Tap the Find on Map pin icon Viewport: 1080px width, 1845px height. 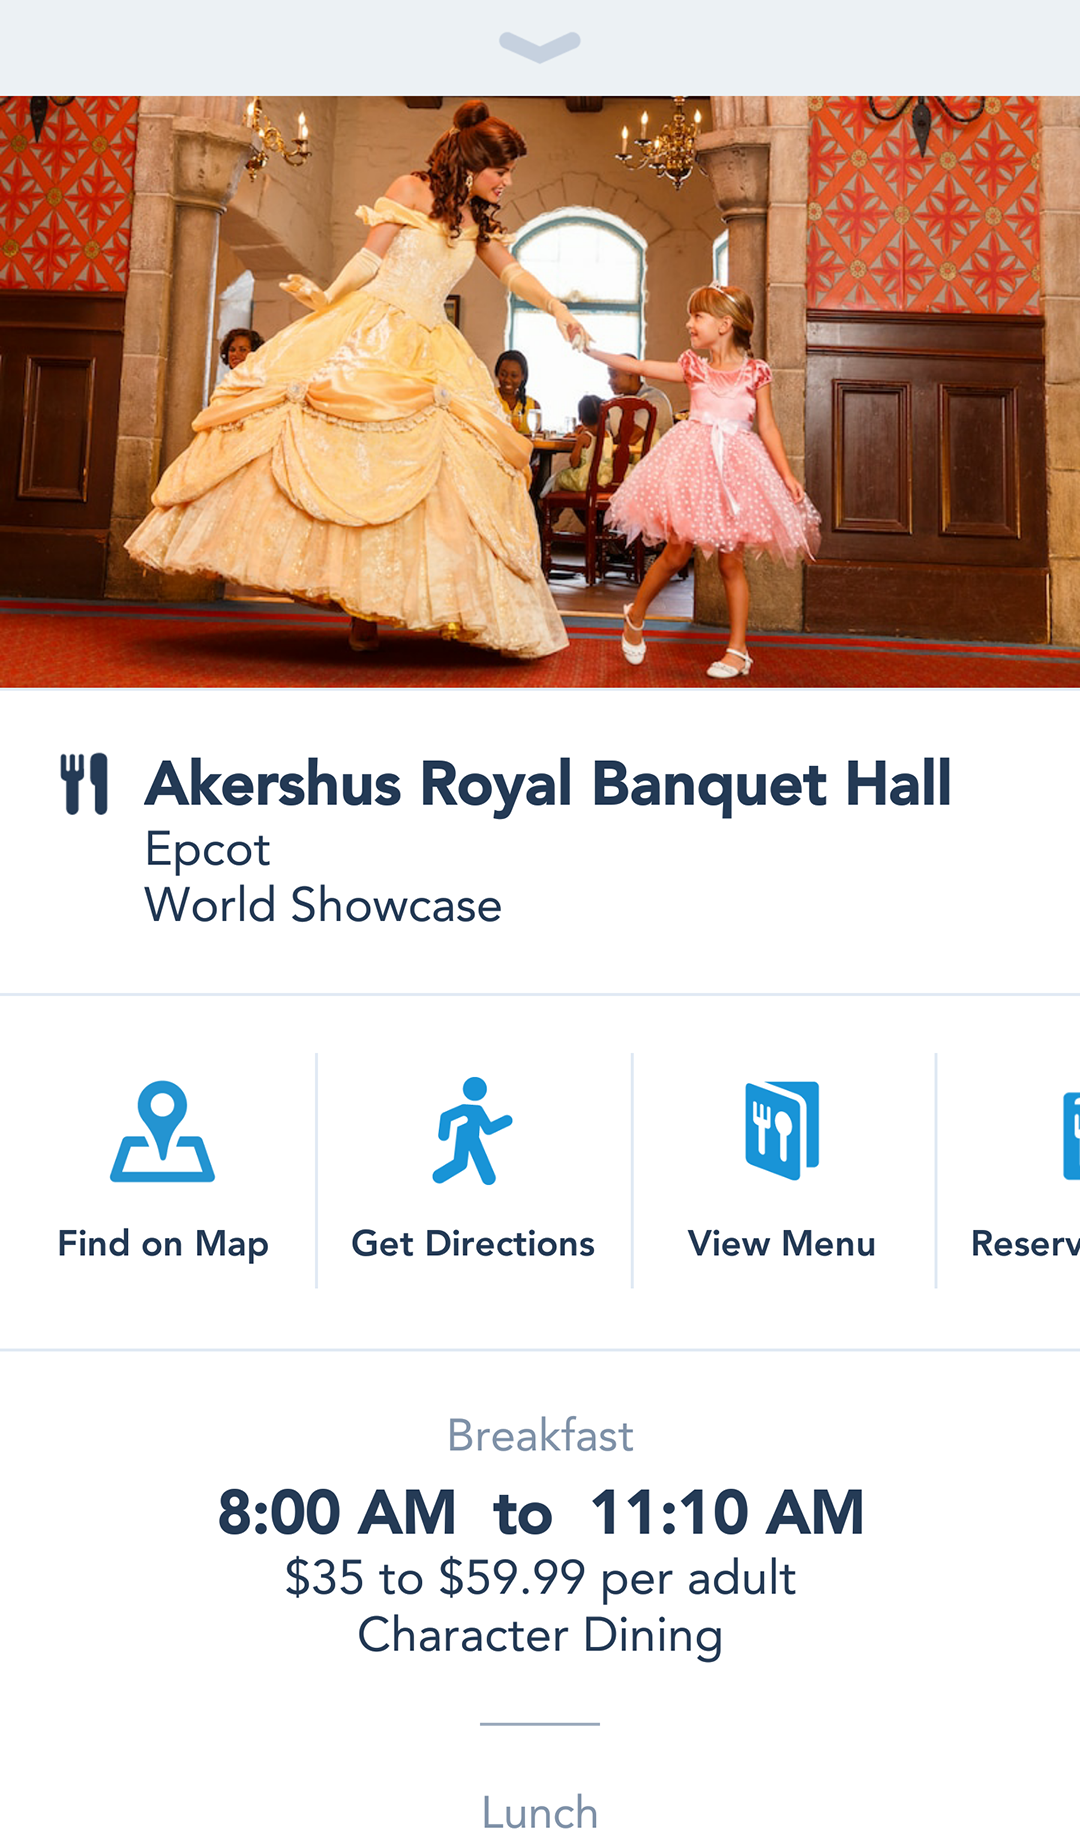coord(162,1131)
